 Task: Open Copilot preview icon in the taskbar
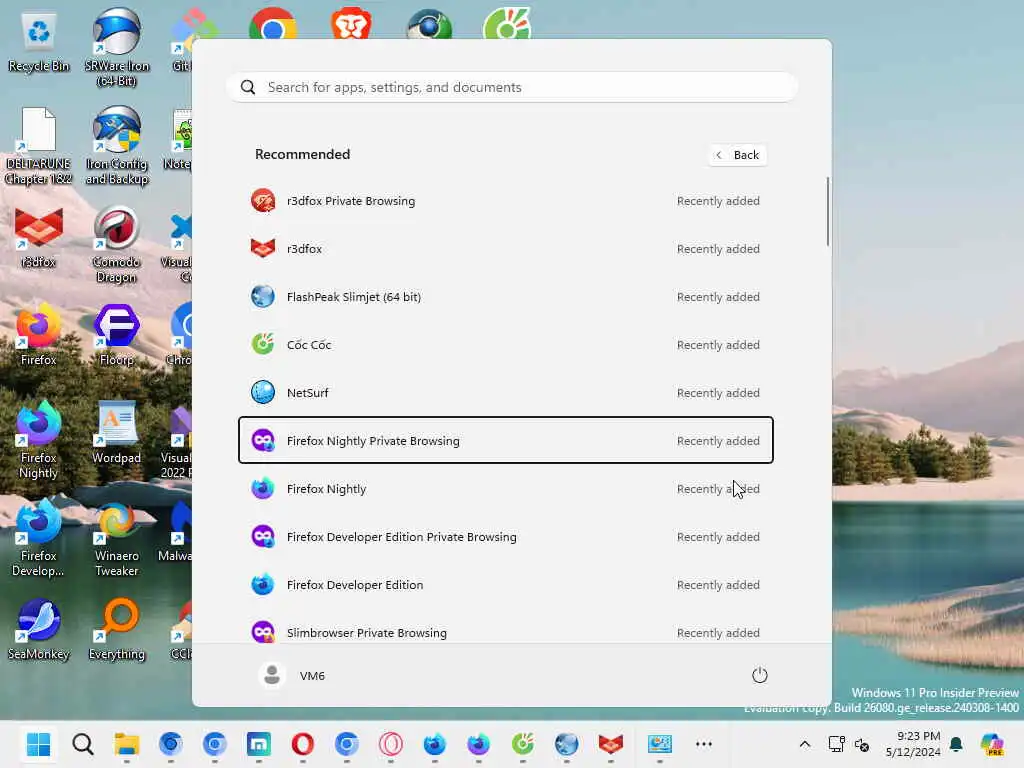pyautogui.click(x=992, y=744)
